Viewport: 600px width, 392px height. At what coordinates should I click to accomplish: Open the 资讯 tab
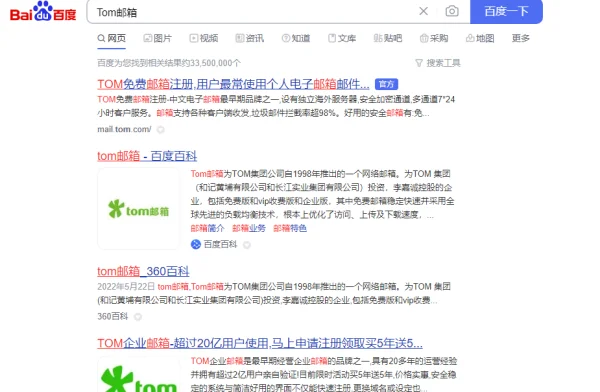(249, 38)
